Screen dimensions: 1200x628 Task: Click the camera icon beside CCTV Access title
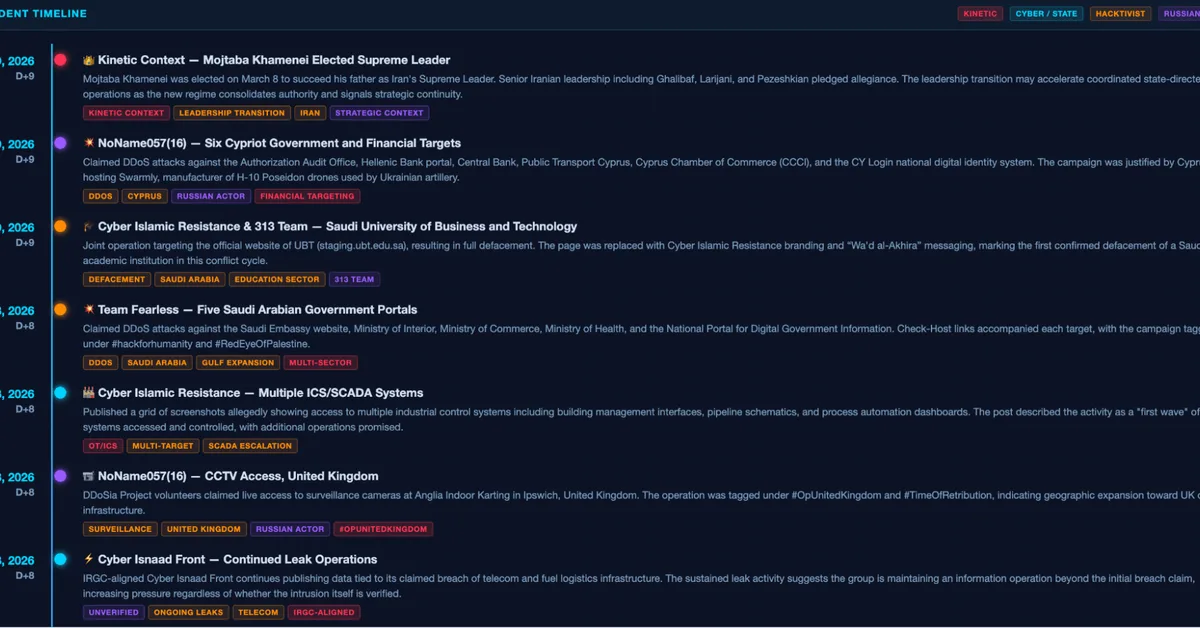[x=89, y=476]
